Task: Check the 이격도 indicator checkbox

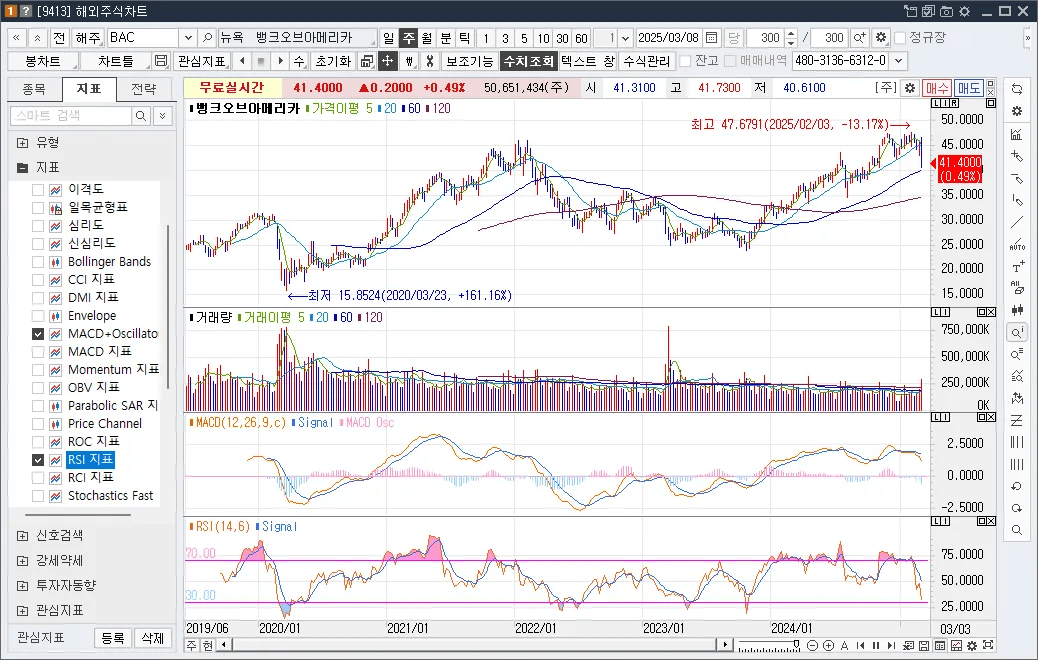Action: [38, 189]
